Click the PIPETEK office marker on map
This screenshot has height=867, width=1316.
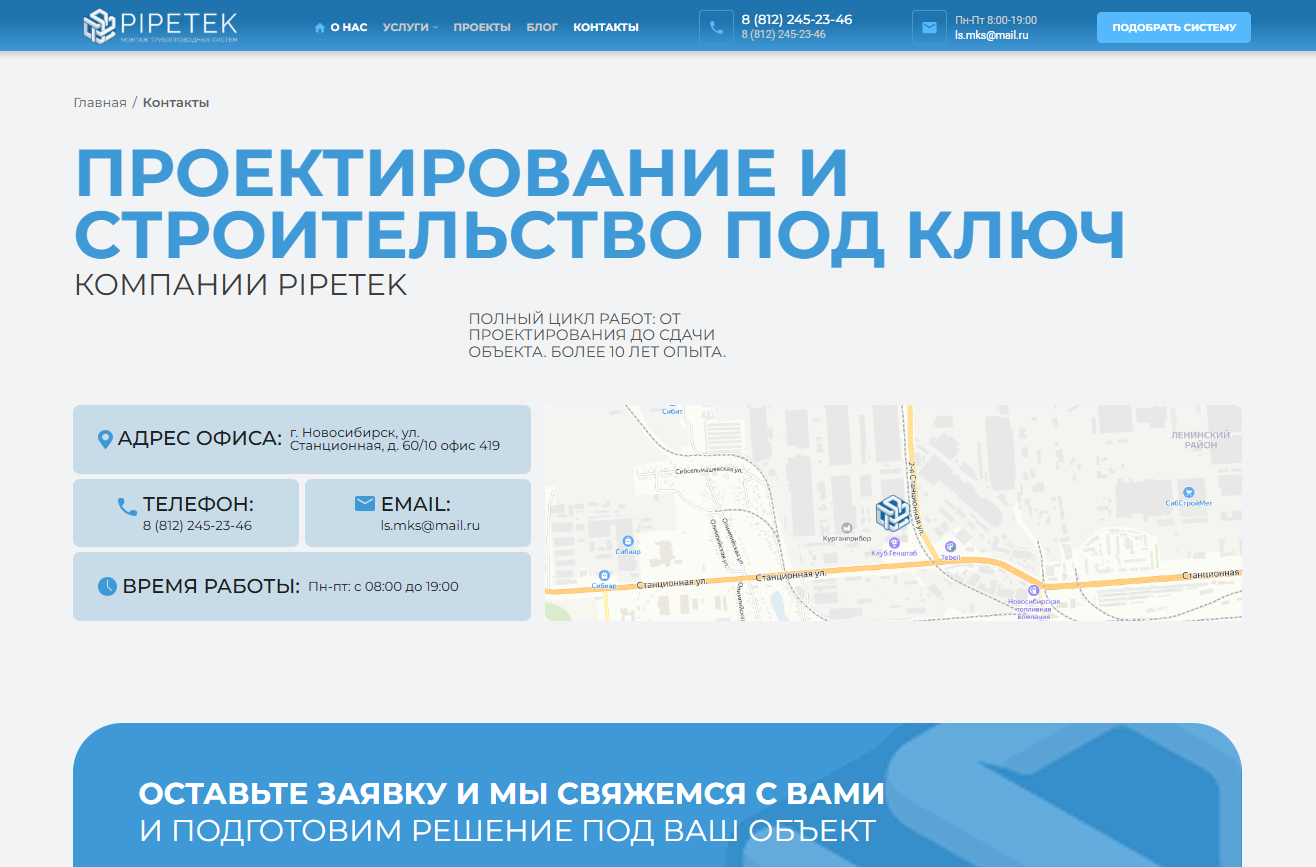(891, 512)
